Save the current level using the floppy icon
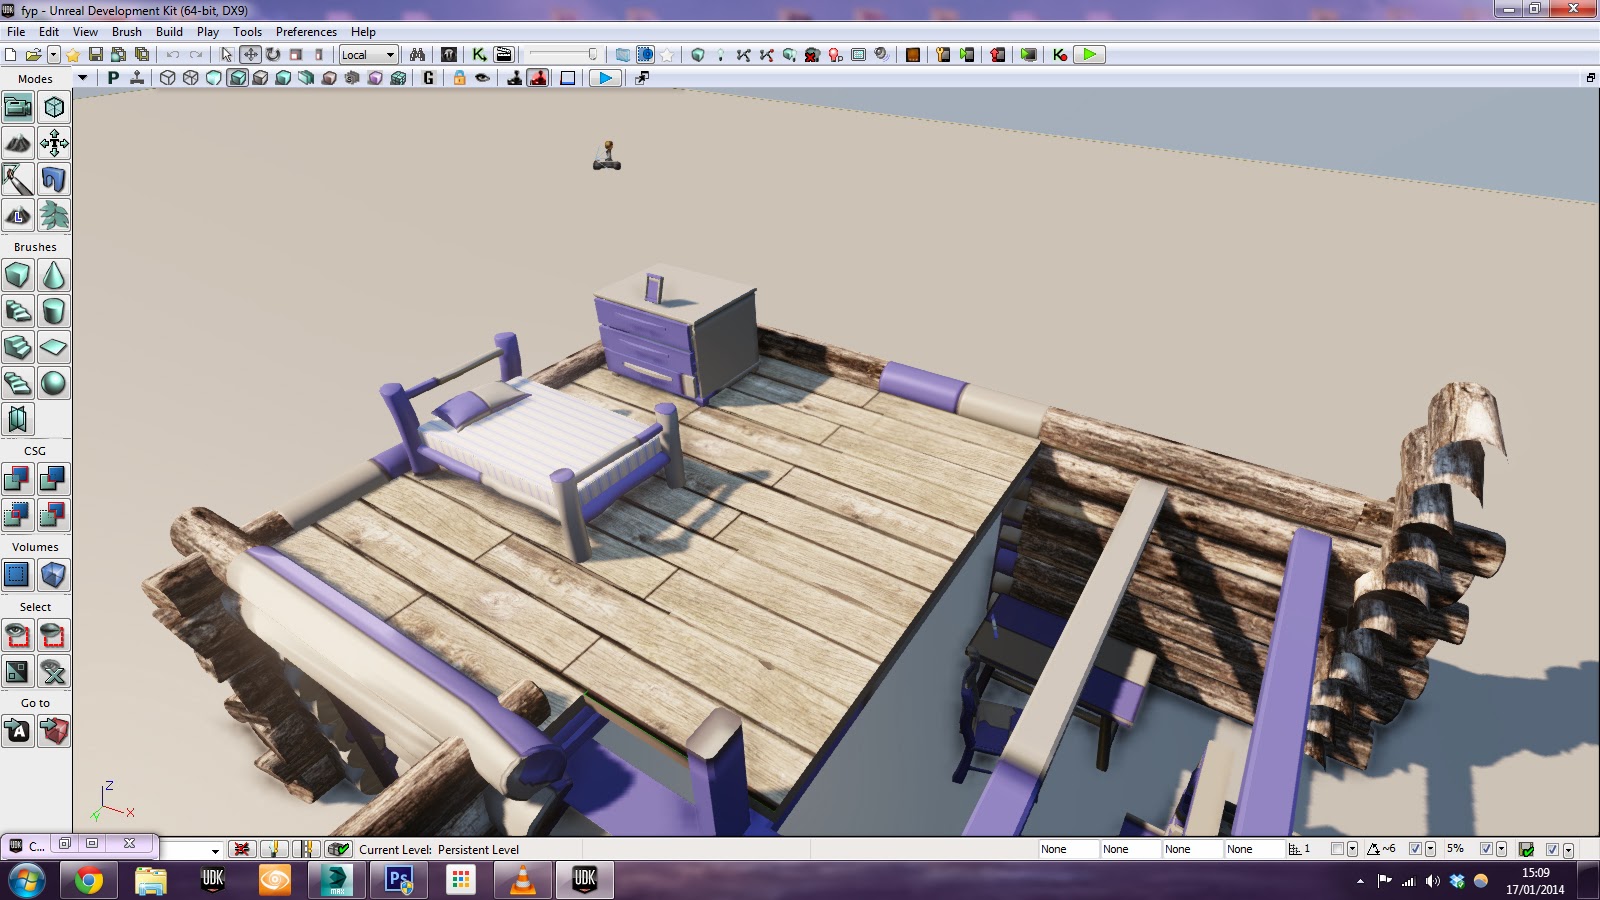The image size is (1600, 900). pyautogui.click(x=96, y=55)
